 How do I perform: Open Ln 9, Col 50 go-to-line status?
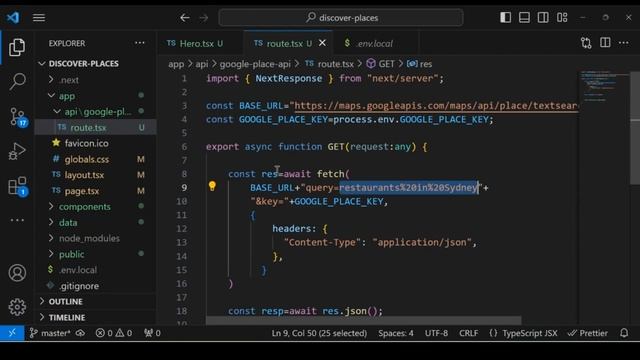click(x=319, y=333)
